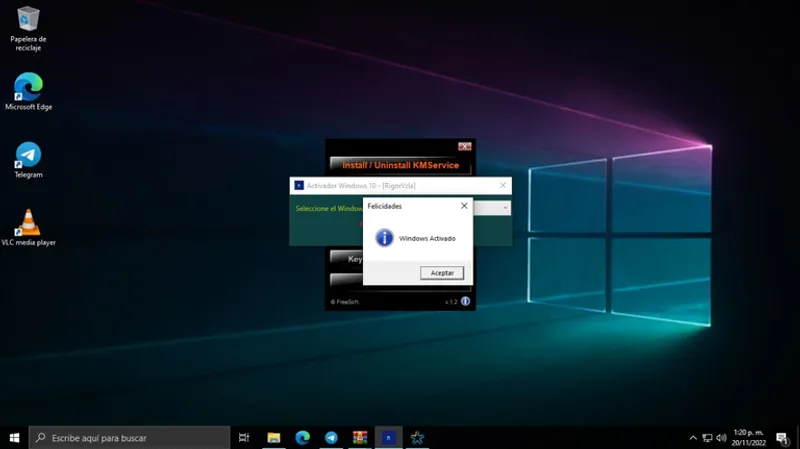Click the taskbar search box
Screen dimensions: 800x449
point(130,438)
